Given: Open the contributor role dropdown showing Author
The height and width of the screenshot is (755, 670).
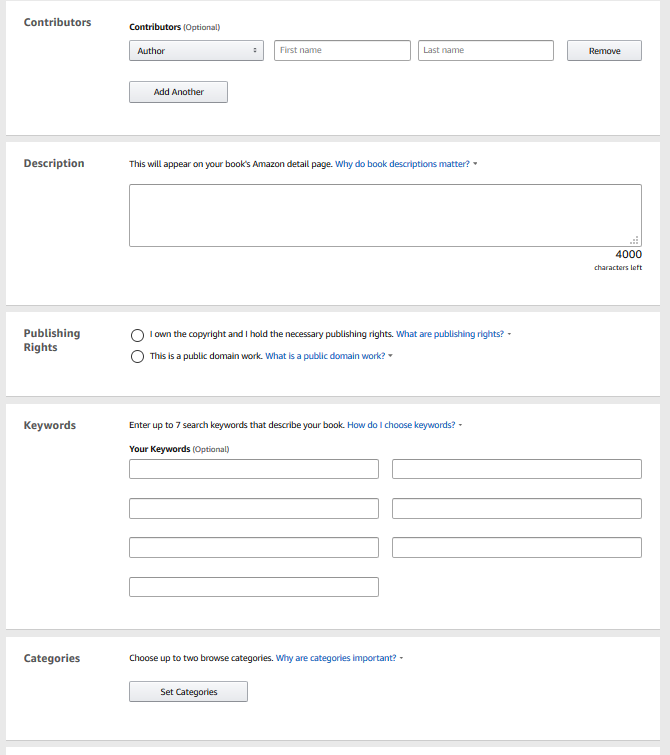Looking at the screenshot, I should coord(196,51).
